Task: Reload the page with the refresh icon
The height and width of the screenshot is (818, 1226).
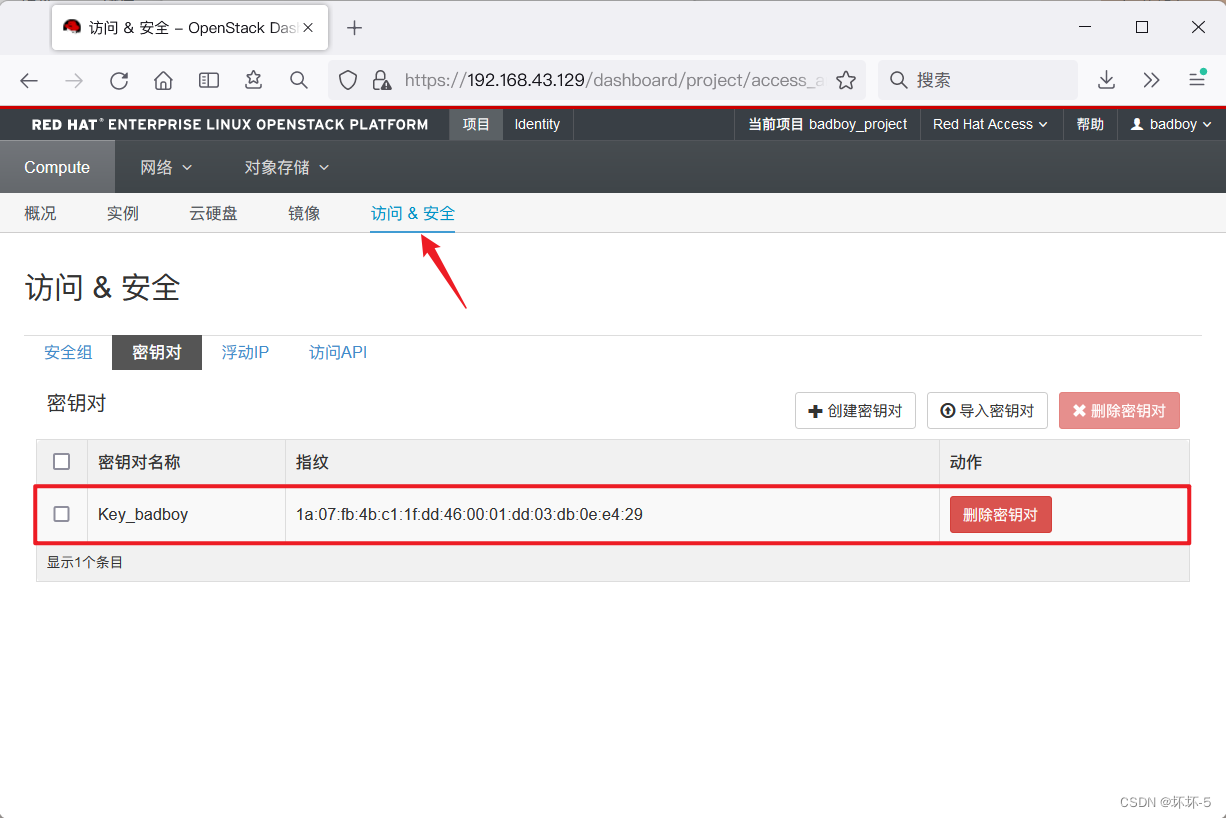Action: click(119, 80)
